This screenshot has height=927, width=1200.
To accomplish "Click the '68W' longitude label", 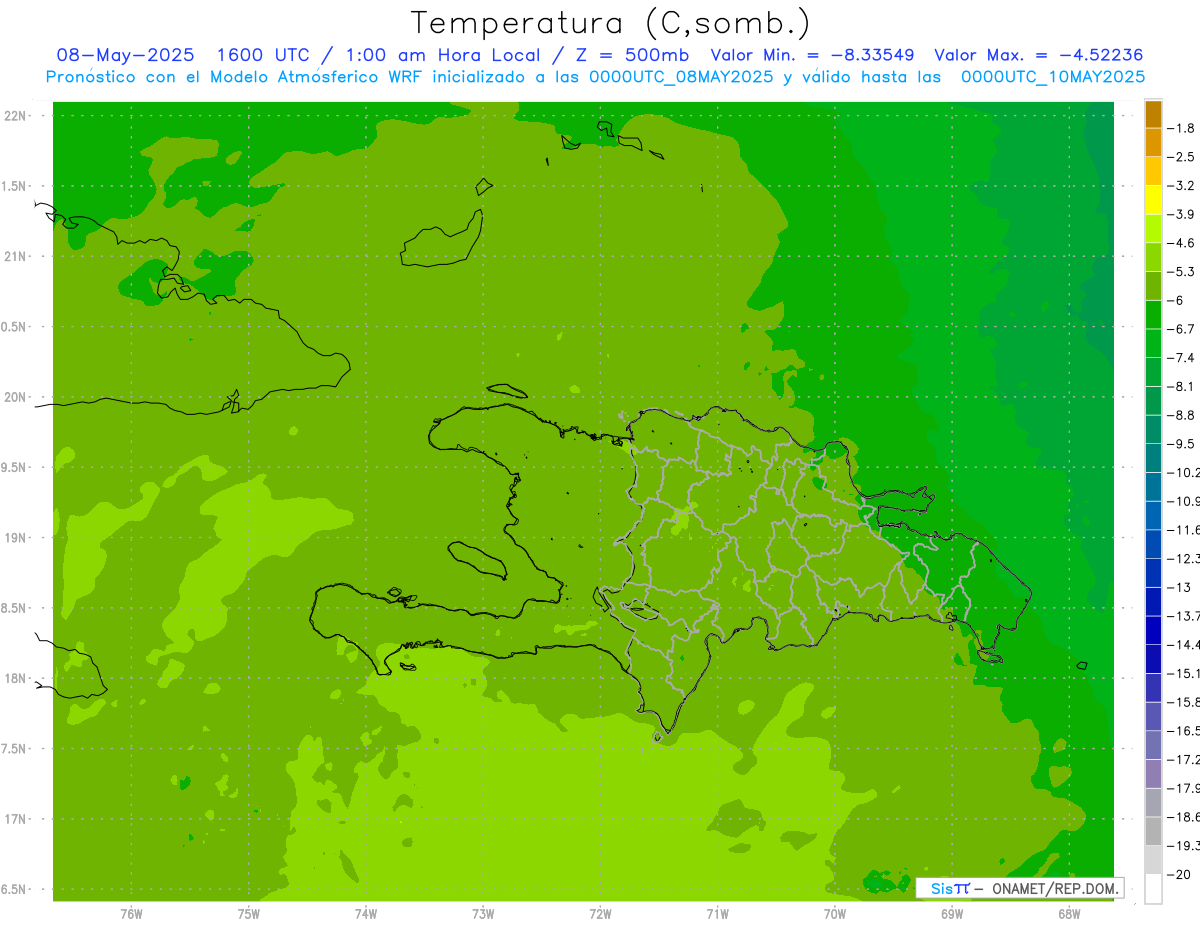I will tap(1069, 914).
